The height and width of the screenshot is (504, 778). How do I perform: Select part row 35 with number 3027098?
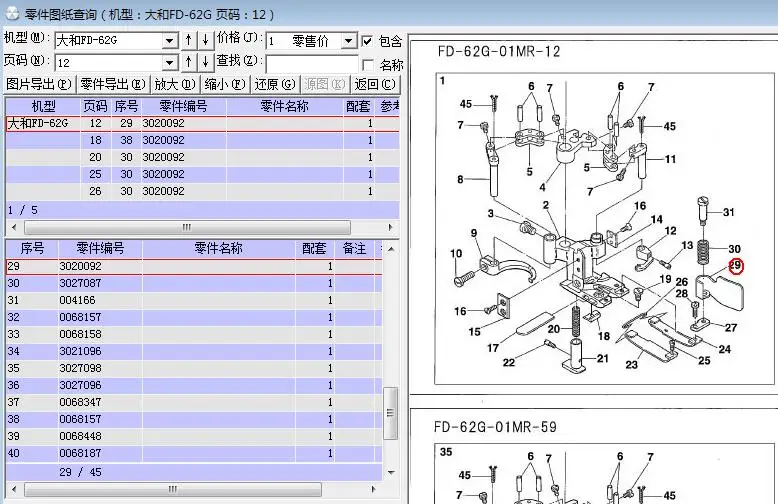194,368
